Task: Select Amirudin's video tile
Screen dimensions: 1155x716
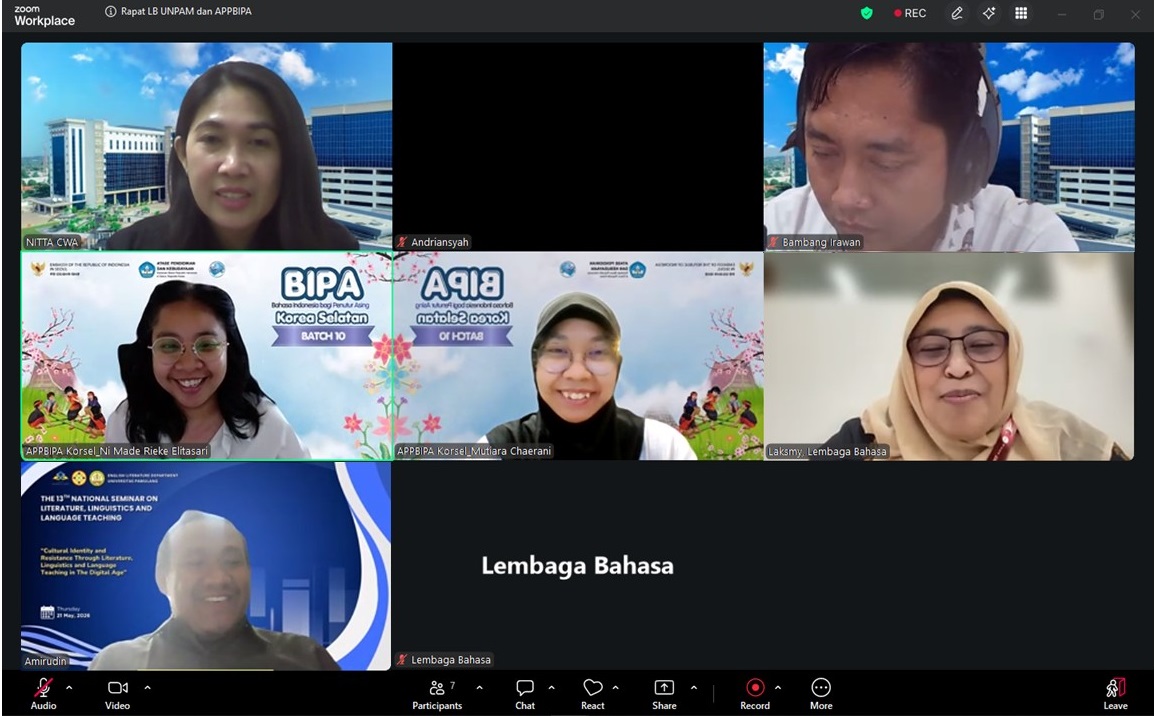Action: coord(206,566)
